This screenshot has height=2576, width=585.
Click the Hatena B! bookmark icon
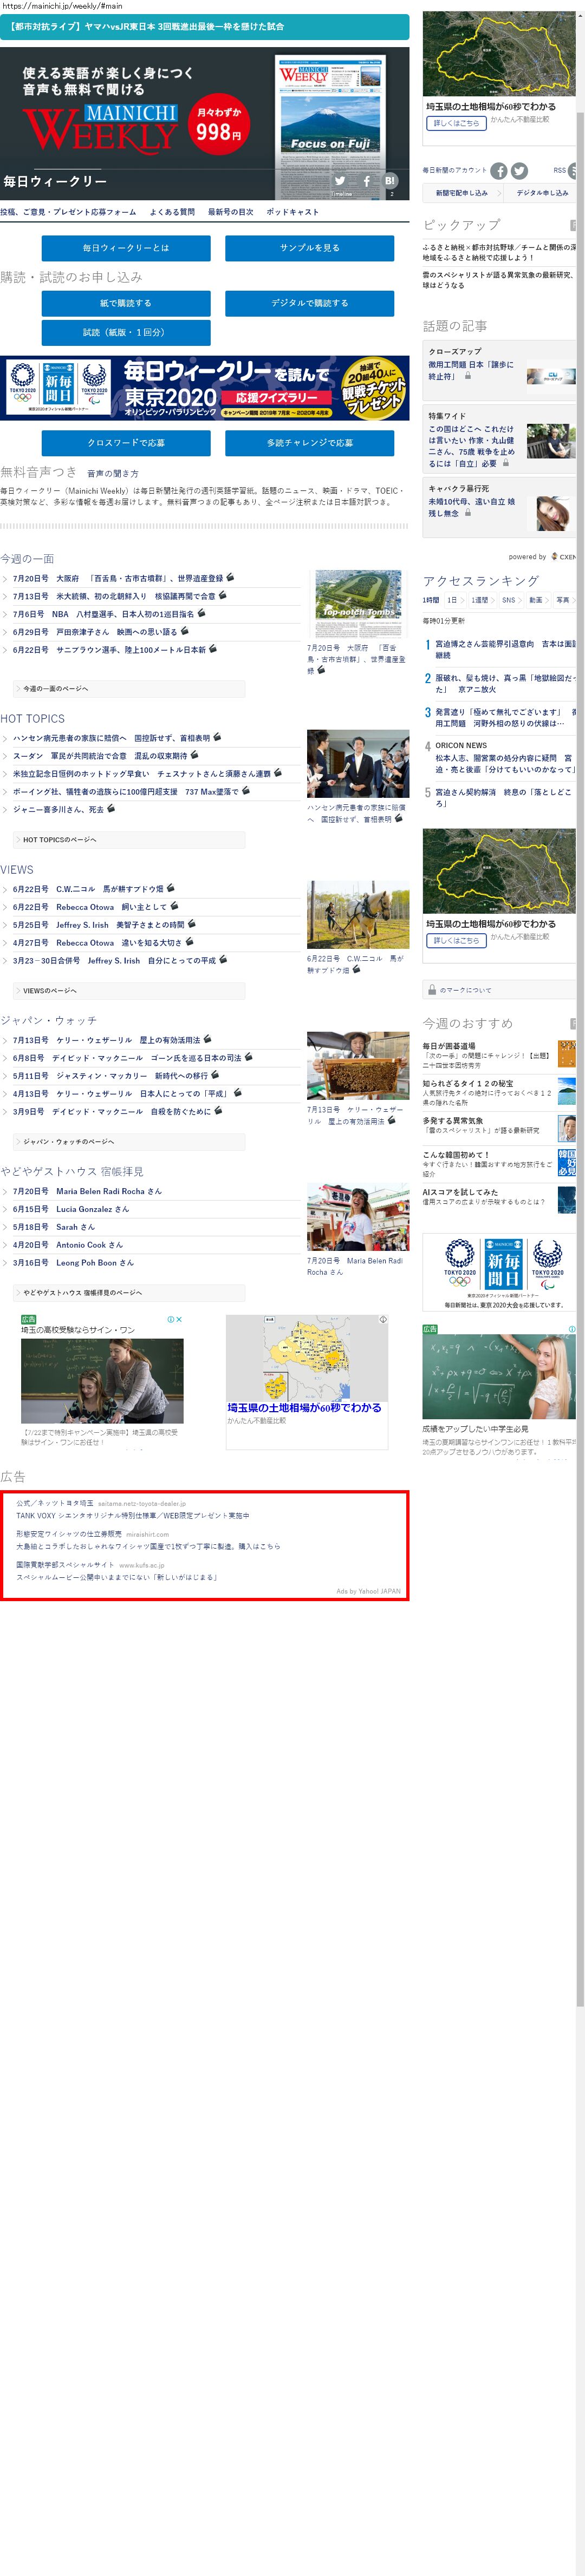pyautogui.click(x=390, y=181)
